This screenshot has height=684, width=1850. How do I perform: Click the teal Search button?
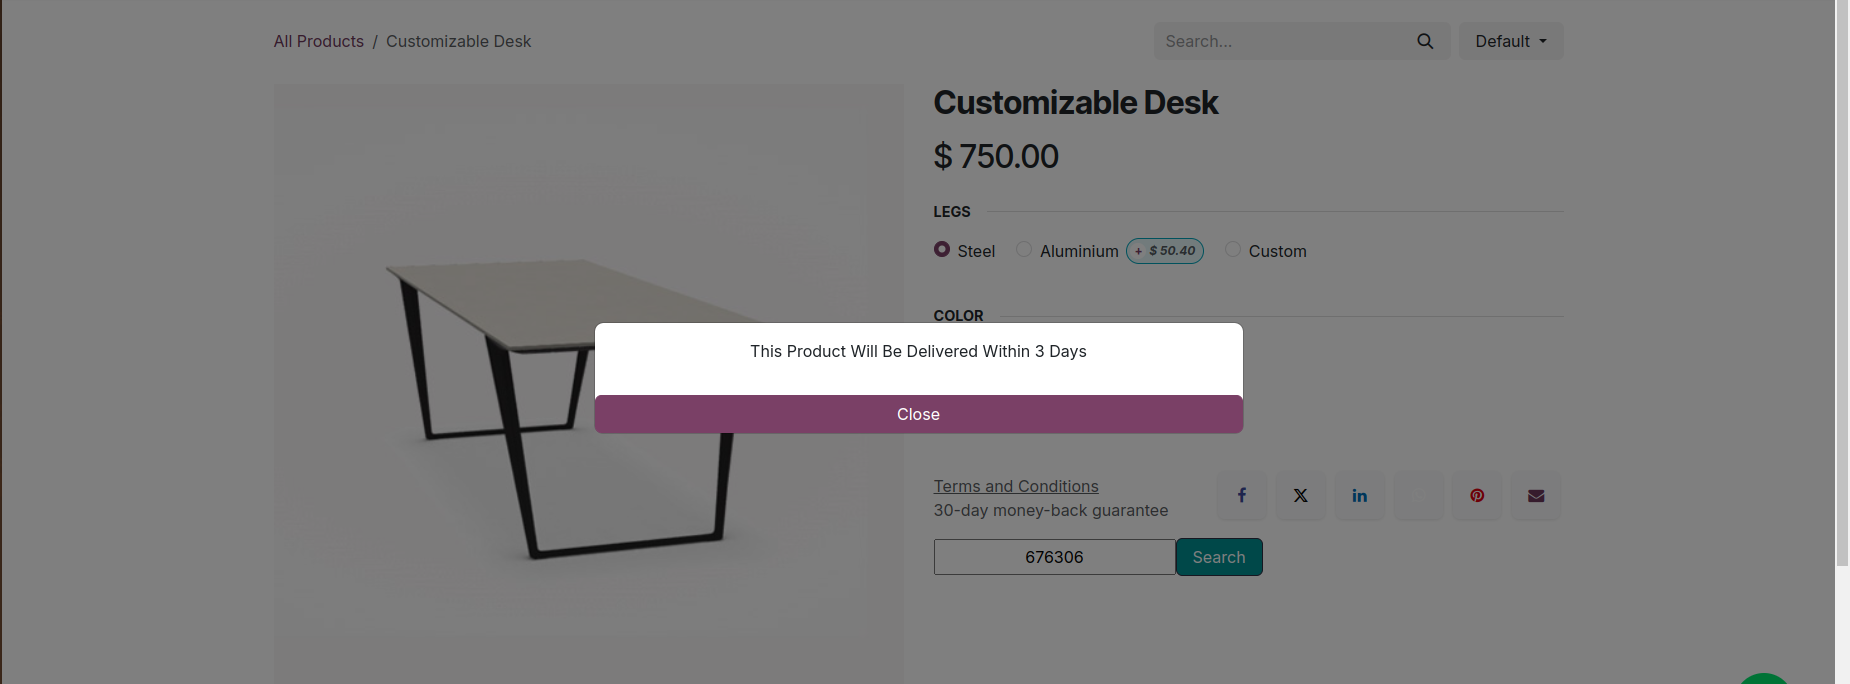[x=1218, y=557]
